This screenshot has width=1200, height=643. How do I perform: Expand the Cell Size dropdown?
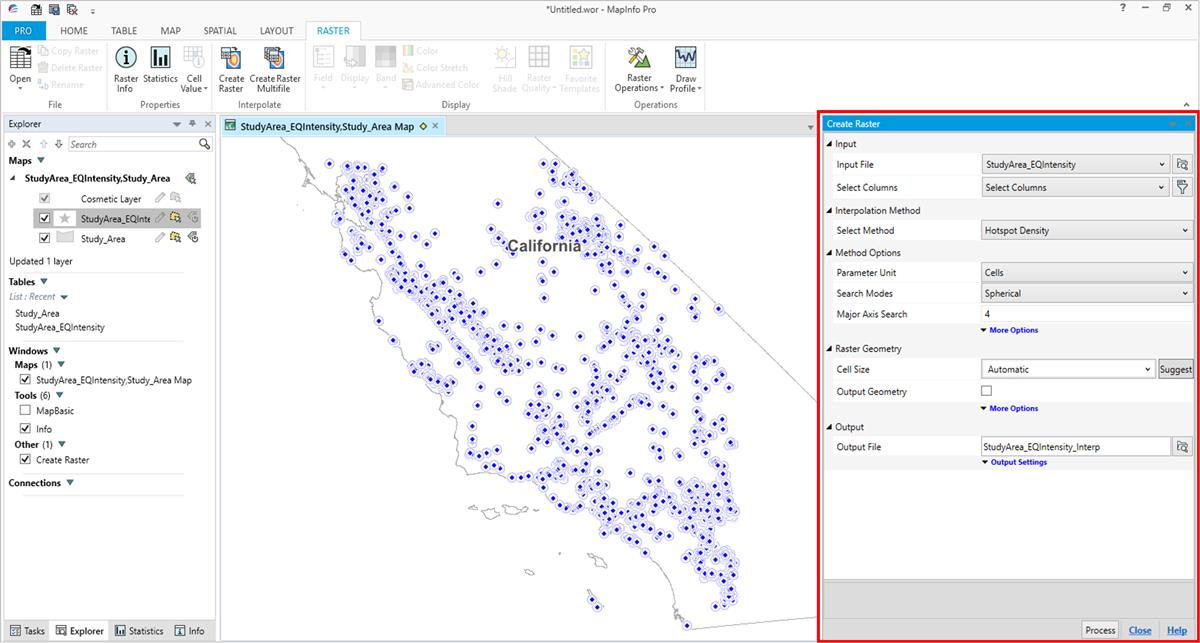tap(1068, 369)
